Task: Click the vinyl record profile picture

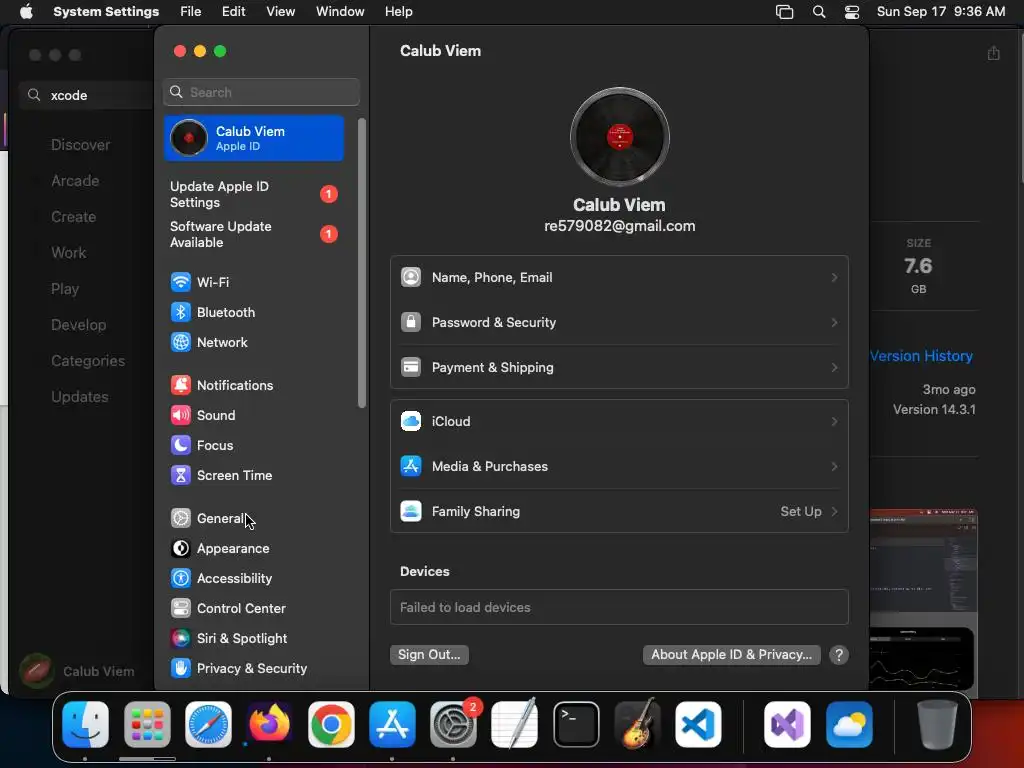Action: pyautogui.click(x=619, y=136)
